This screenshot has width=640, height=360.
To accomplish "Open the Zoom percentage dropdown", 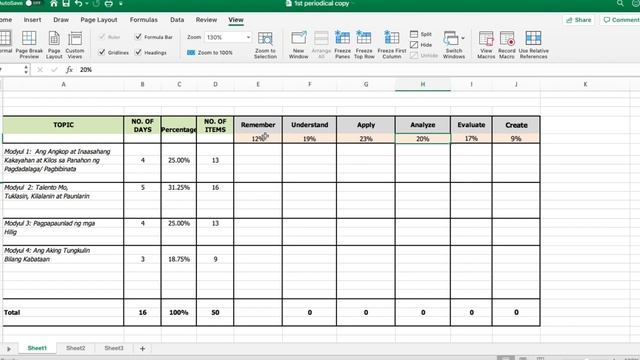I will 248,37.
